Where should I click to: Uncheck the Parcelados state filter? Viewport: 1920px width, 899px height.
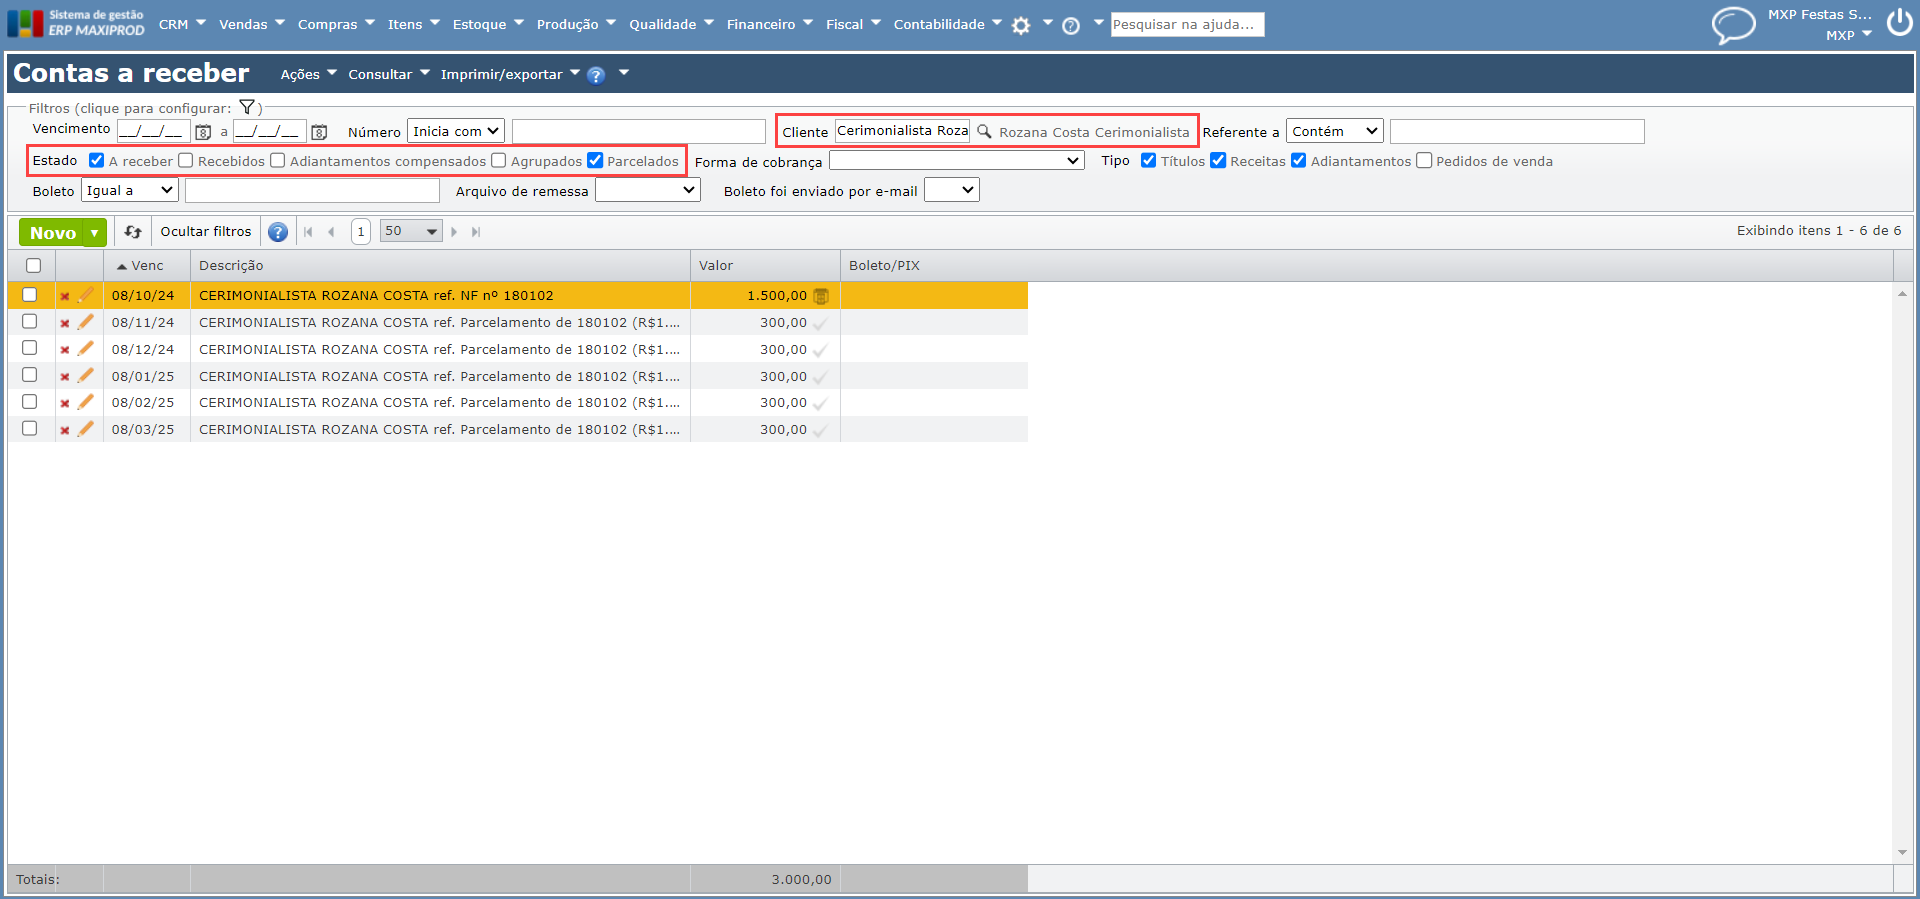595,160
